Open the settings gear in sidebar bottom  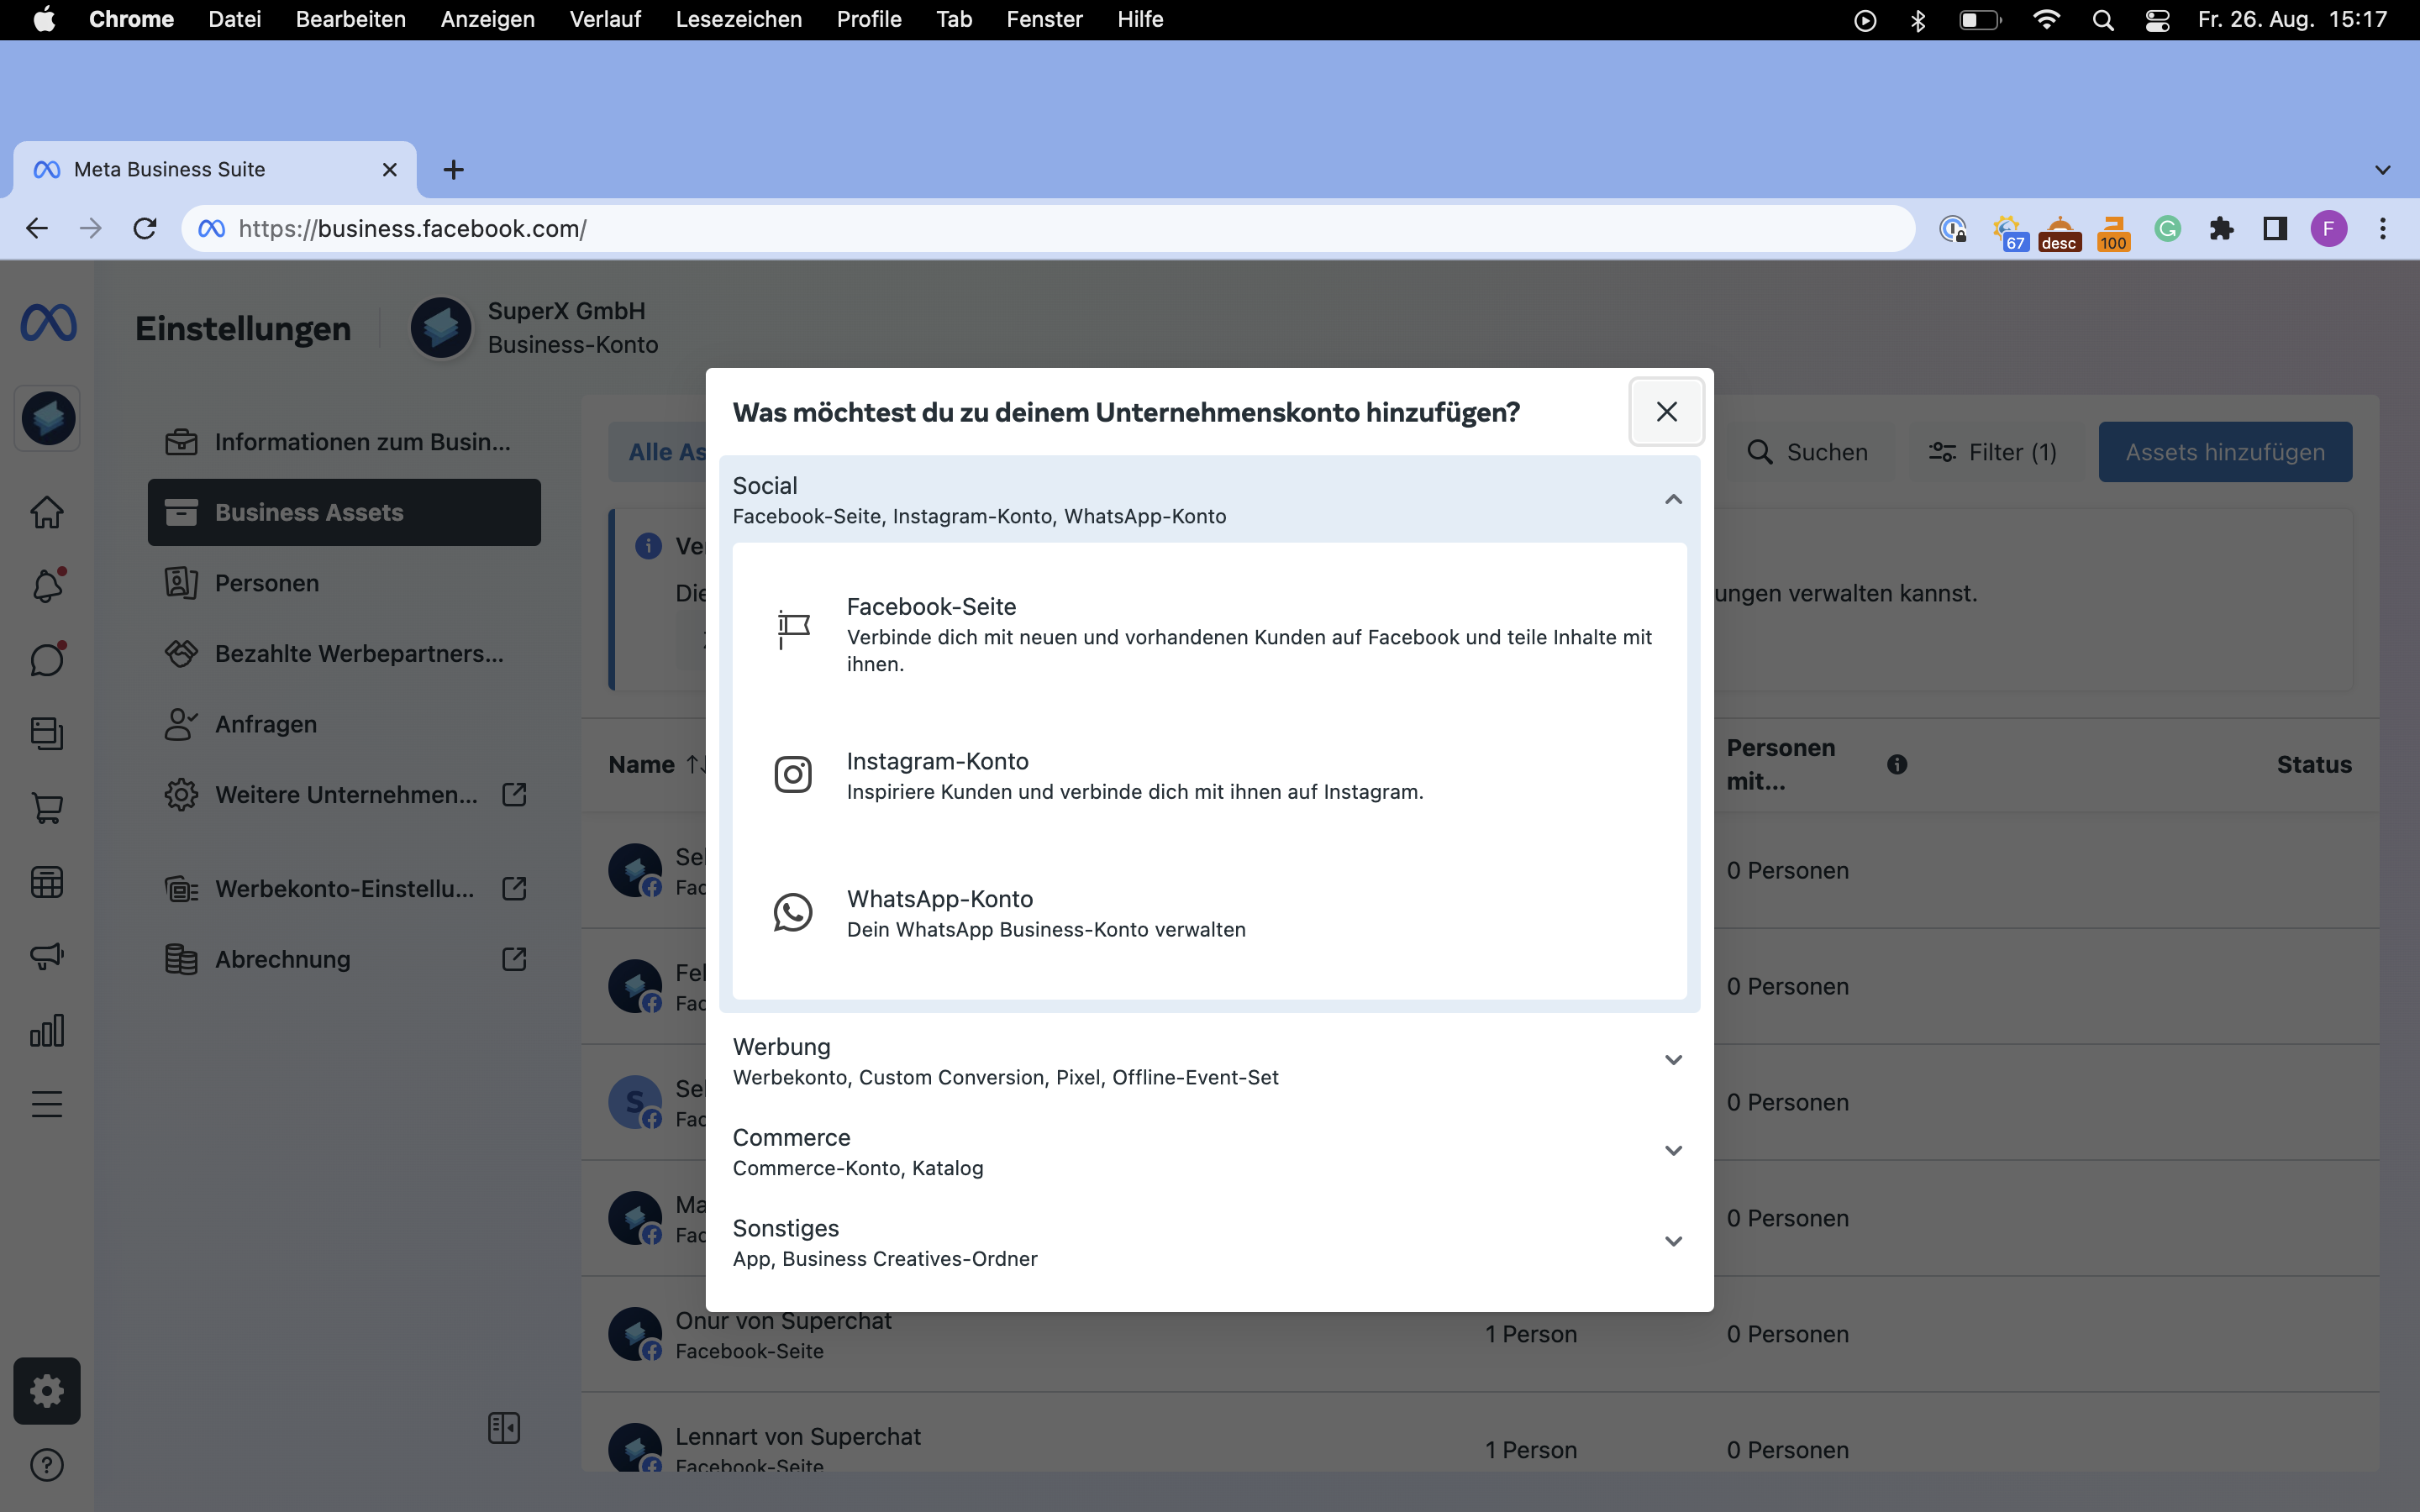coord(47,1391)
